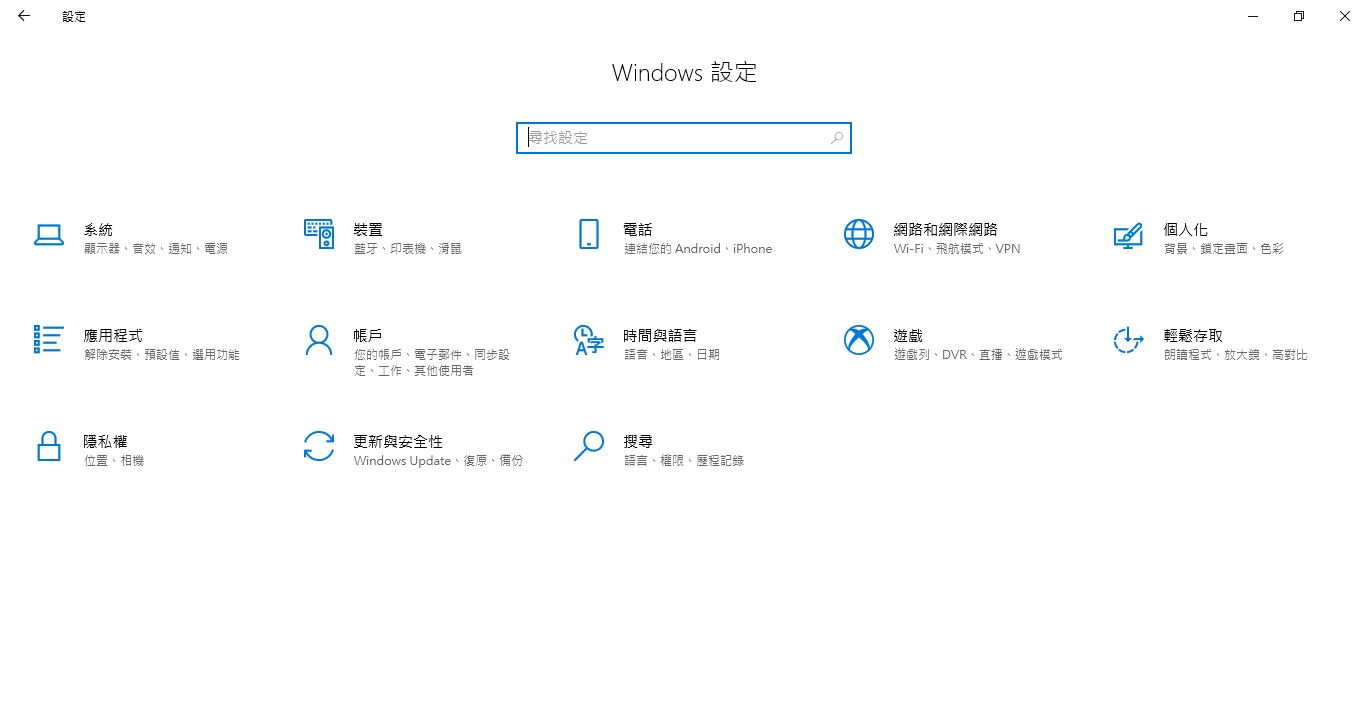Click the 'Wi-Fi、飛航模式、VPN' description
Screen dimensions: 1368x728
(957, 249)
